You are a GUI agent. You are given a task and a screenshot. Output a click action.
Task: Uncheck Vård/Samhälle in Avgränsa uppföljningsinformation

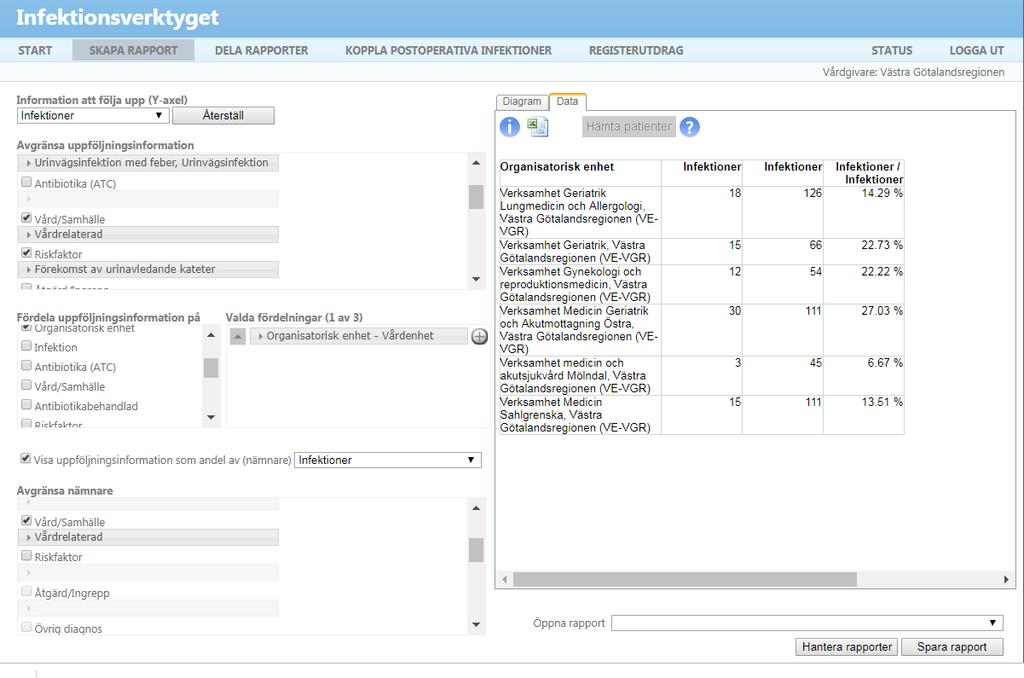27,218
